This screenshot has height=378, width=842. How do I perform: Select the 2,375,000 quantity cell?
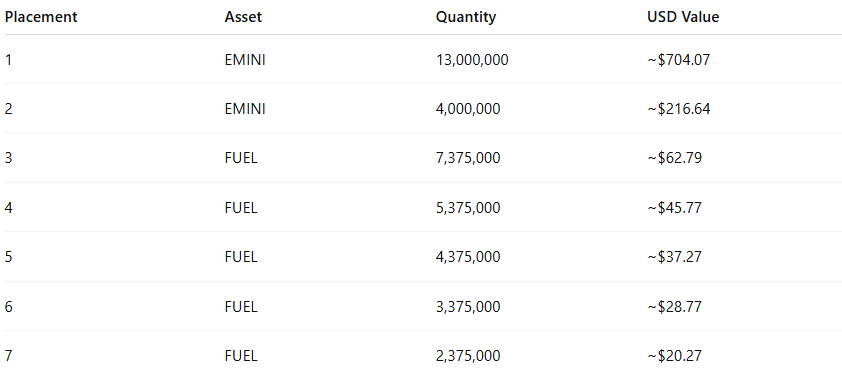click(x=468, y=356)
